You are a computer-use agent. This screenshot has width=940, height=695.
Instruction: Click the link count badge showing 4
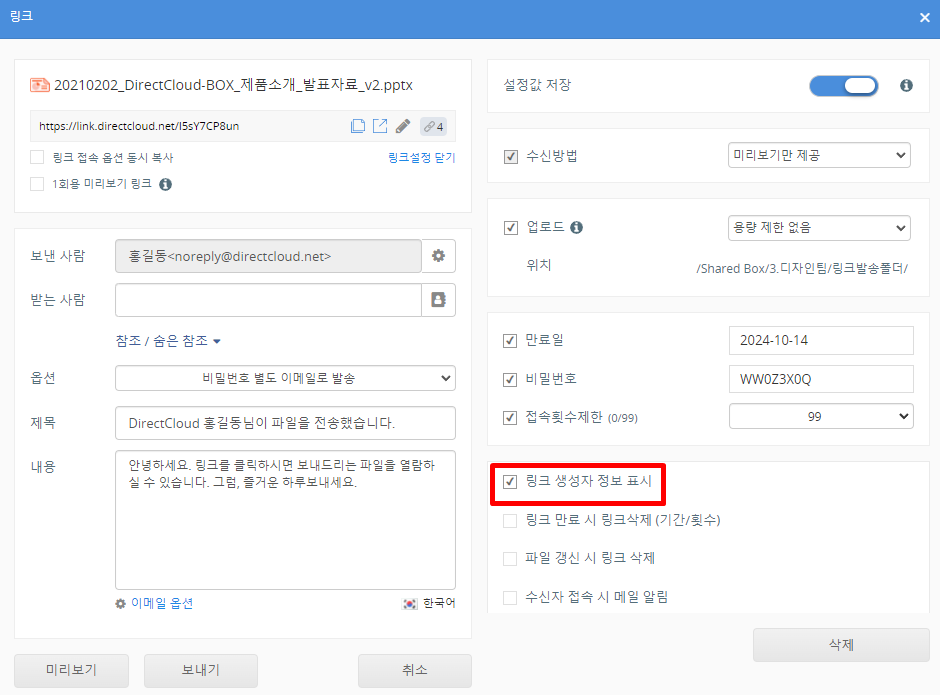433,126
